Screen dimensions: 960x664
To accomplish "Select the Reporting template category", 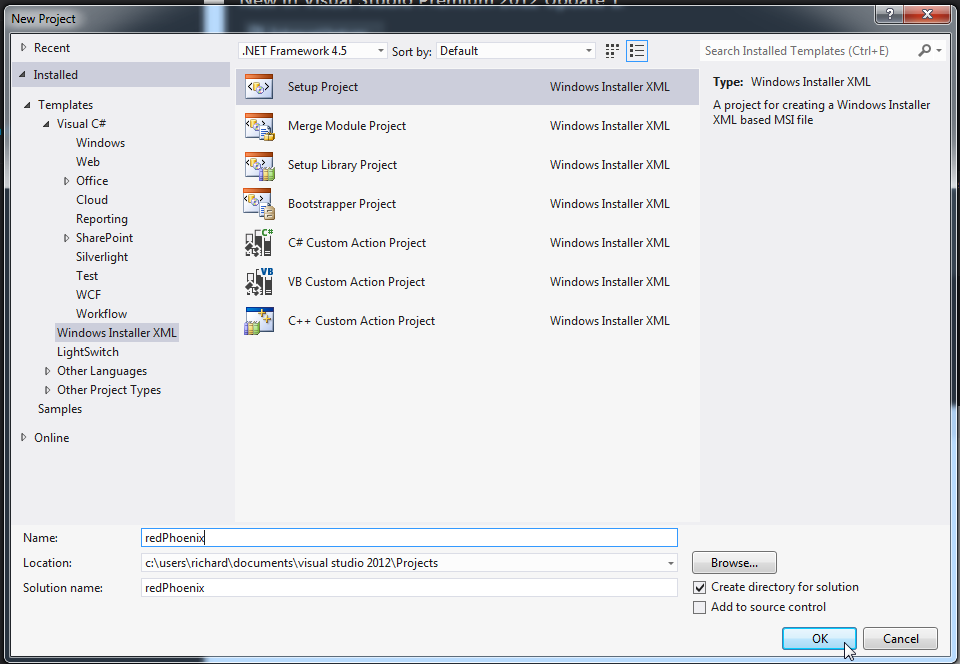I will 102,218.
